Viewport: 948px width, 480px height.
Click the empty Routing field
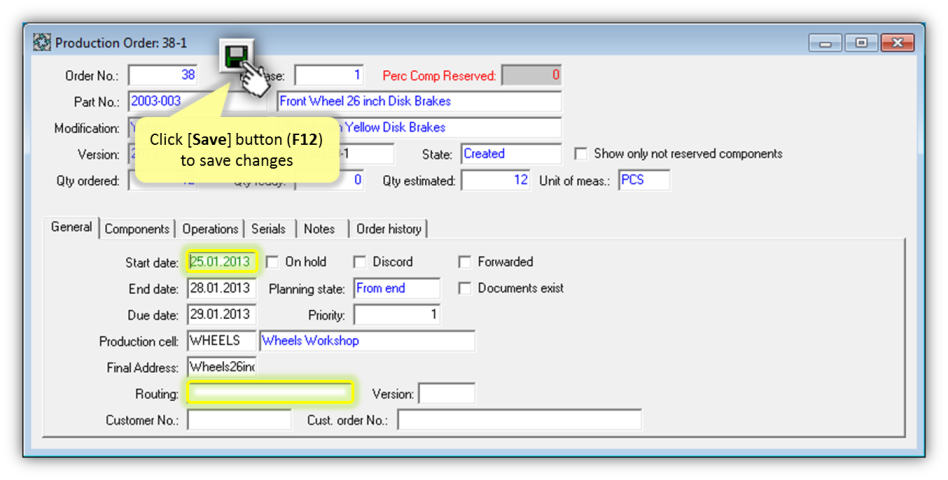click(x=270, y=394)
